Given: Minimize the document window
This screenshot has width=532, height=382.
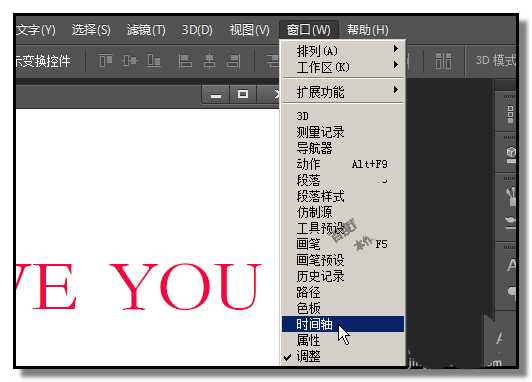Looking at the screenshot, I should point(216,95).
